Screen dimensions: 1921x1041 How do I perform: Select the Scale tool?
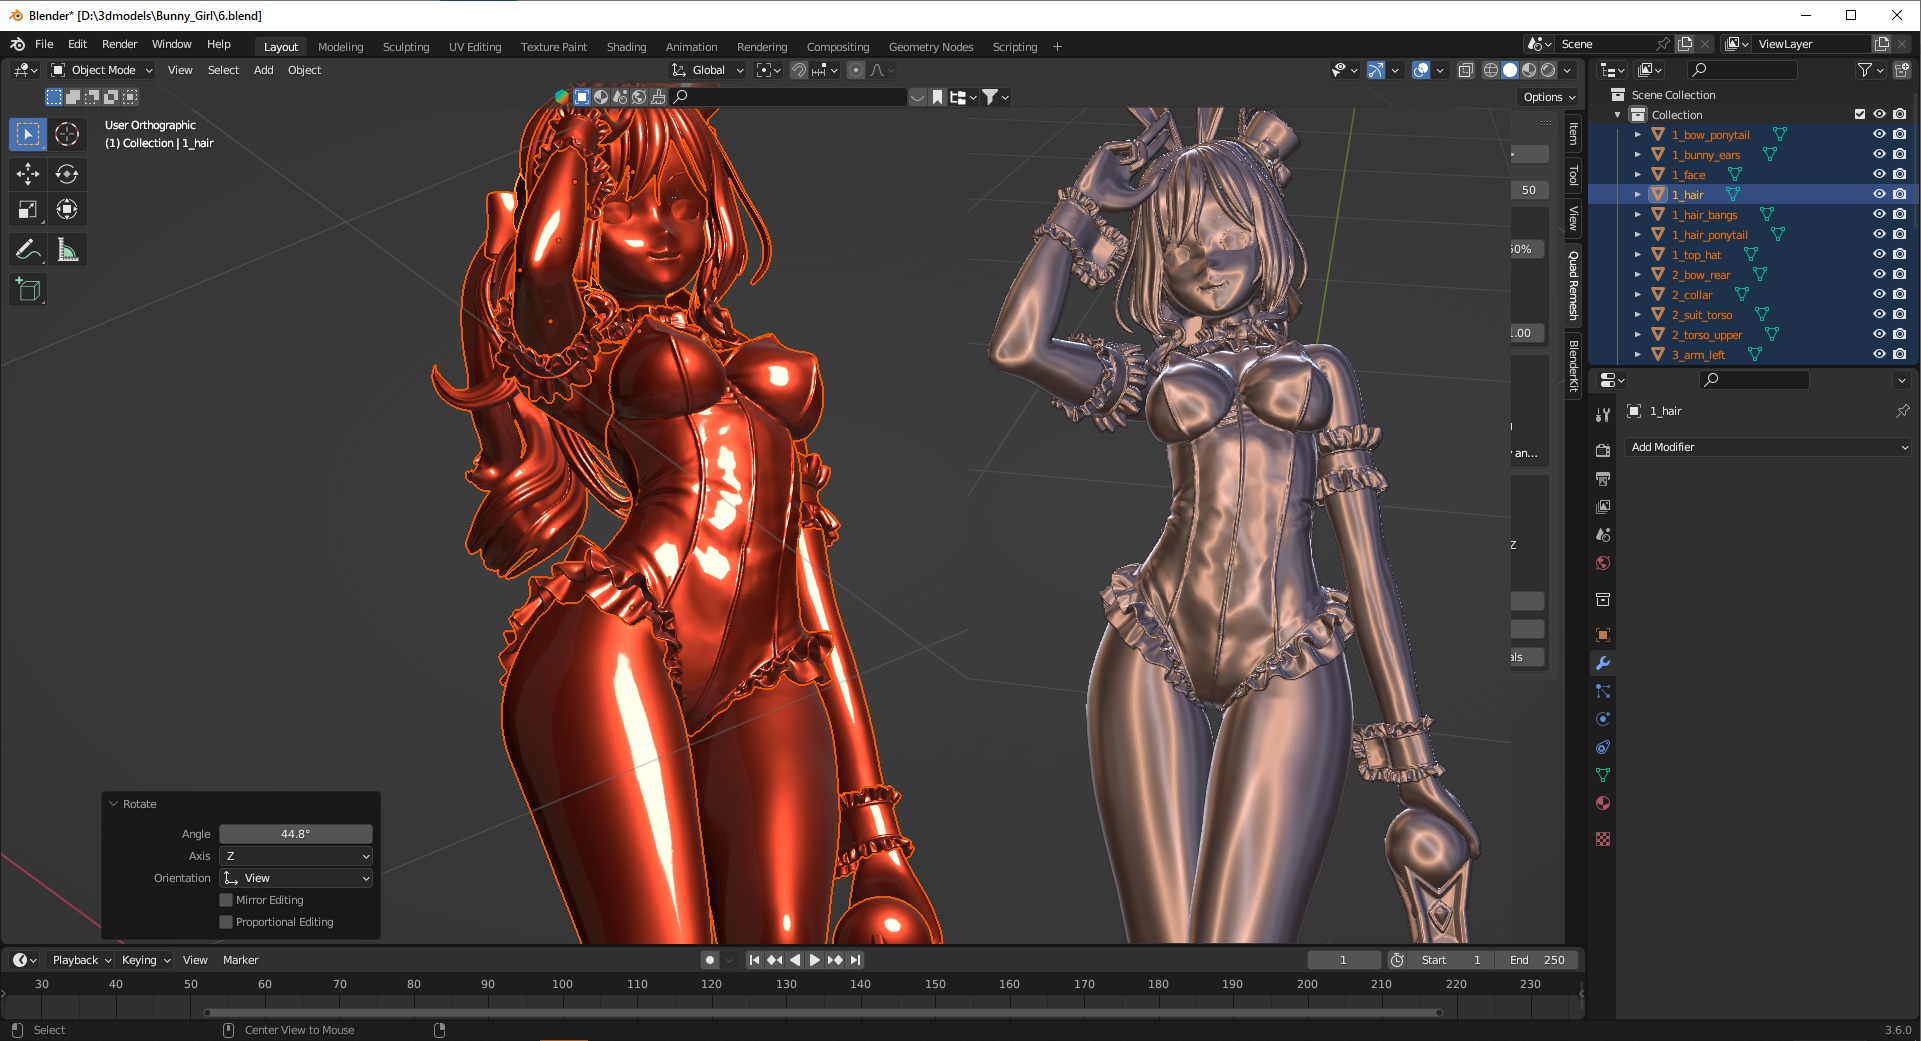[x=28, y=209]
